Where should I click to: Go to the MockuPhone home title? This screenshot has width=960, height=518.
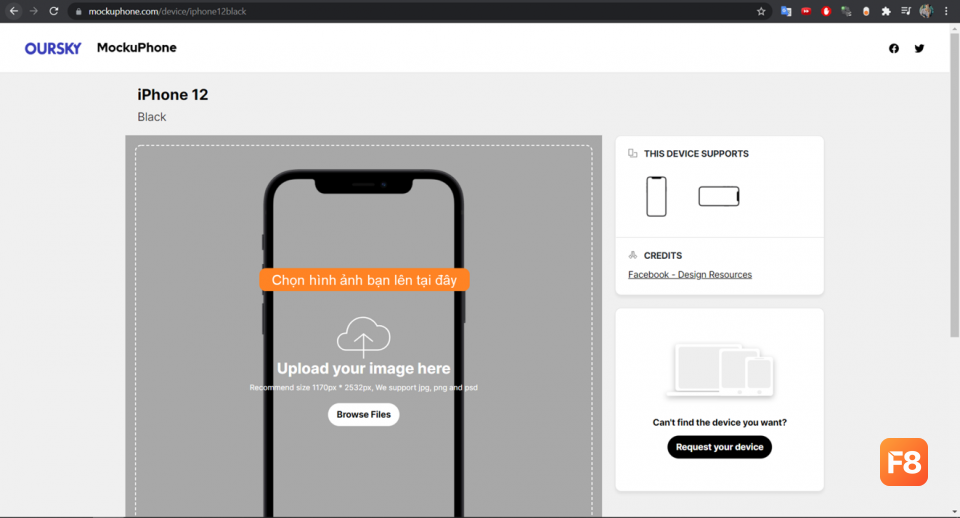(137, 48)
